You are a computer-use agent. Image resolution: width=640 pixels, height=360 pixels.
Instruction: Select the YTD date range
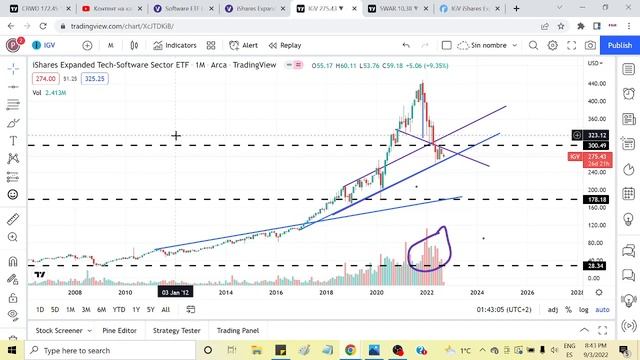coord(119,310)
